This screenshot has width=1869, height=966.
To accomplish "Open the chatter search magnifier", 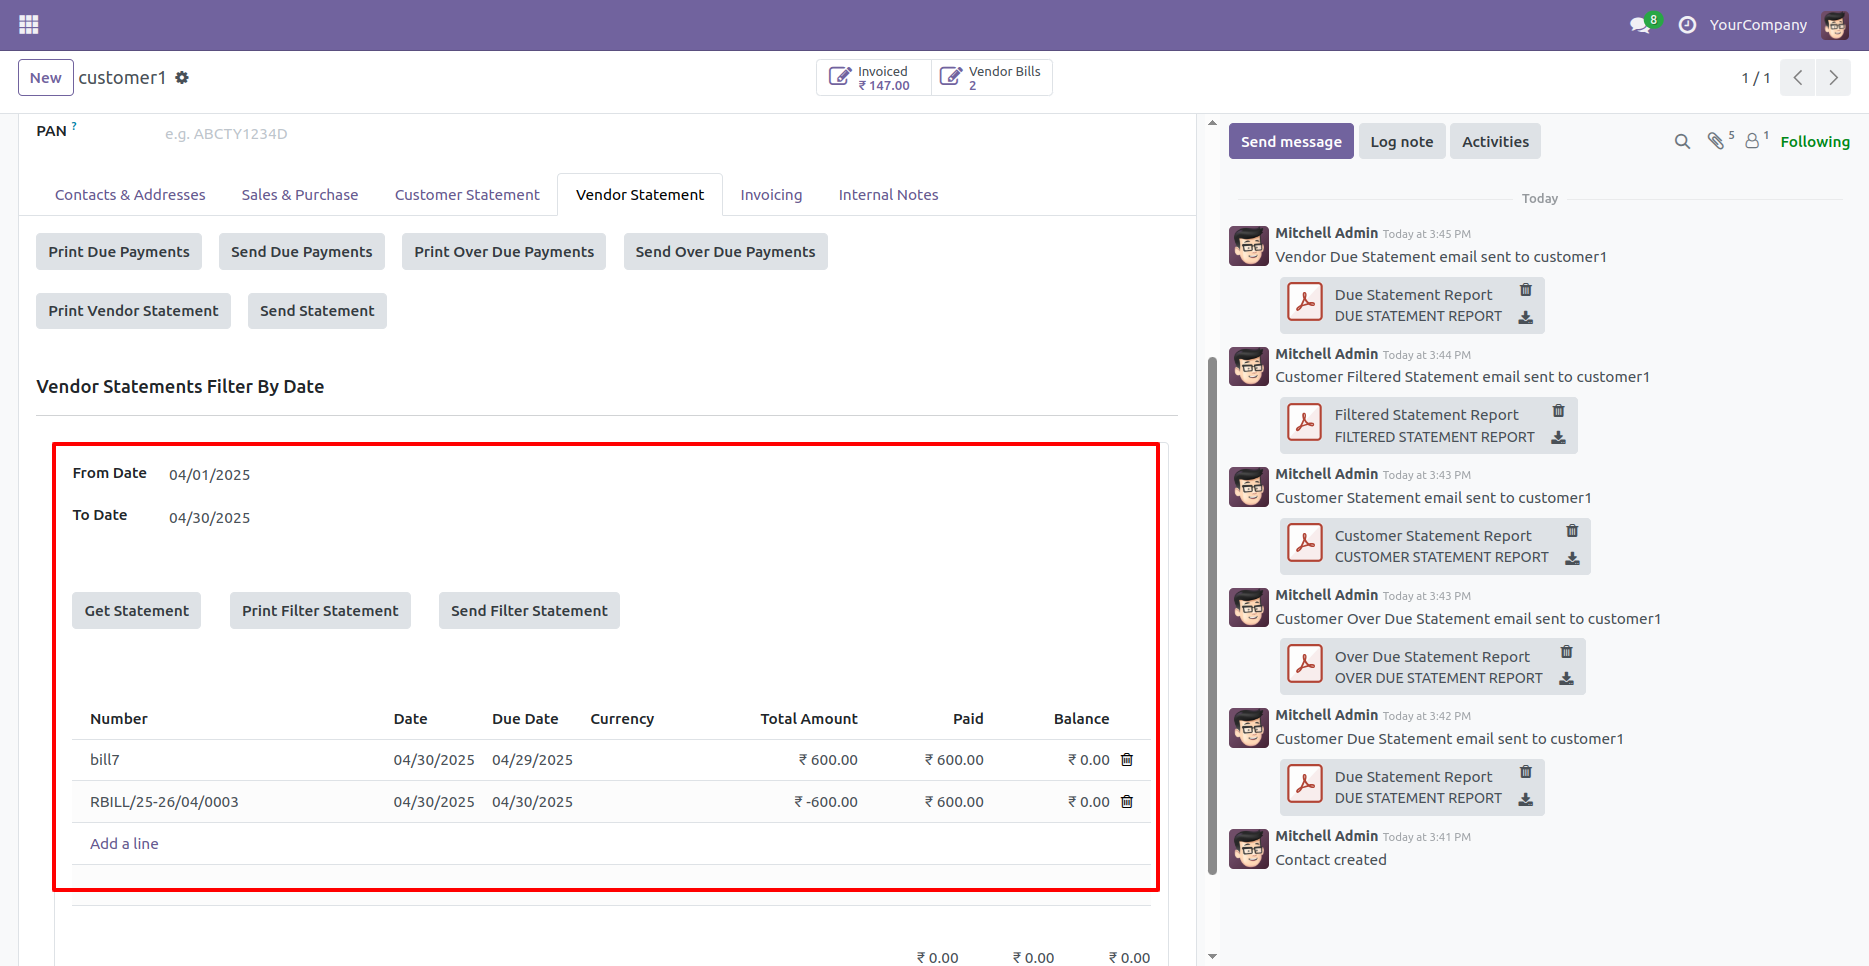I will (1681, 141).
